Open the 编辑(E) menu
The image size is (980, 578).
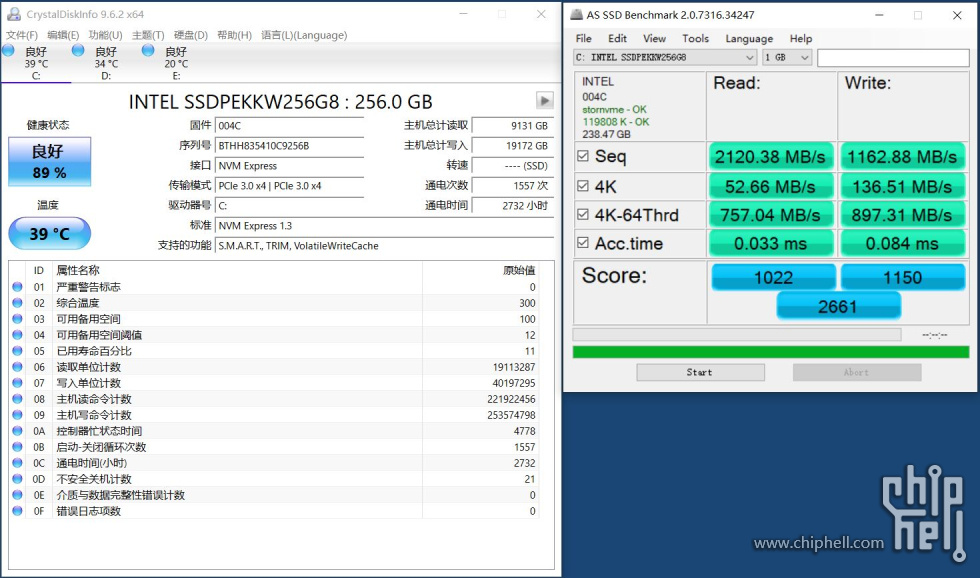pyautogui.click(x=63, y=35)
